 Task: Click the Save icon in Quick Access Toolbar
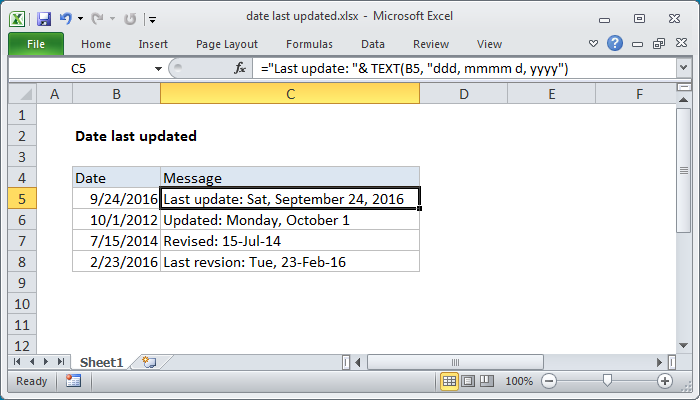pos(45,17)
